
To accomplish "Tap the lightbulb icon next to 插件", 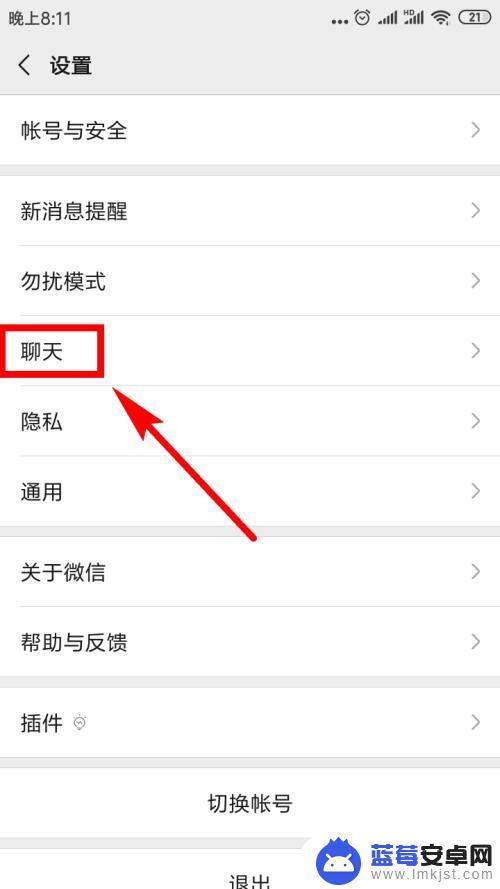I will 79,723.
